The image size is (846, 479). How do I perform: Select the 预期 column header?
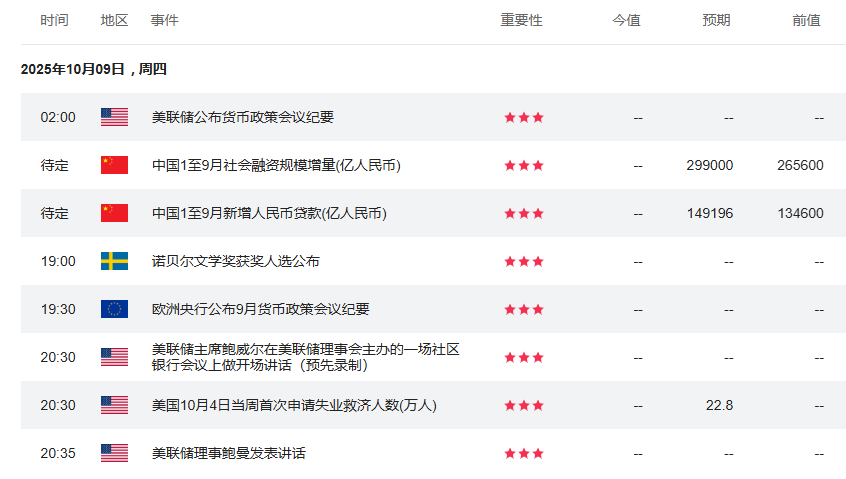716,20
